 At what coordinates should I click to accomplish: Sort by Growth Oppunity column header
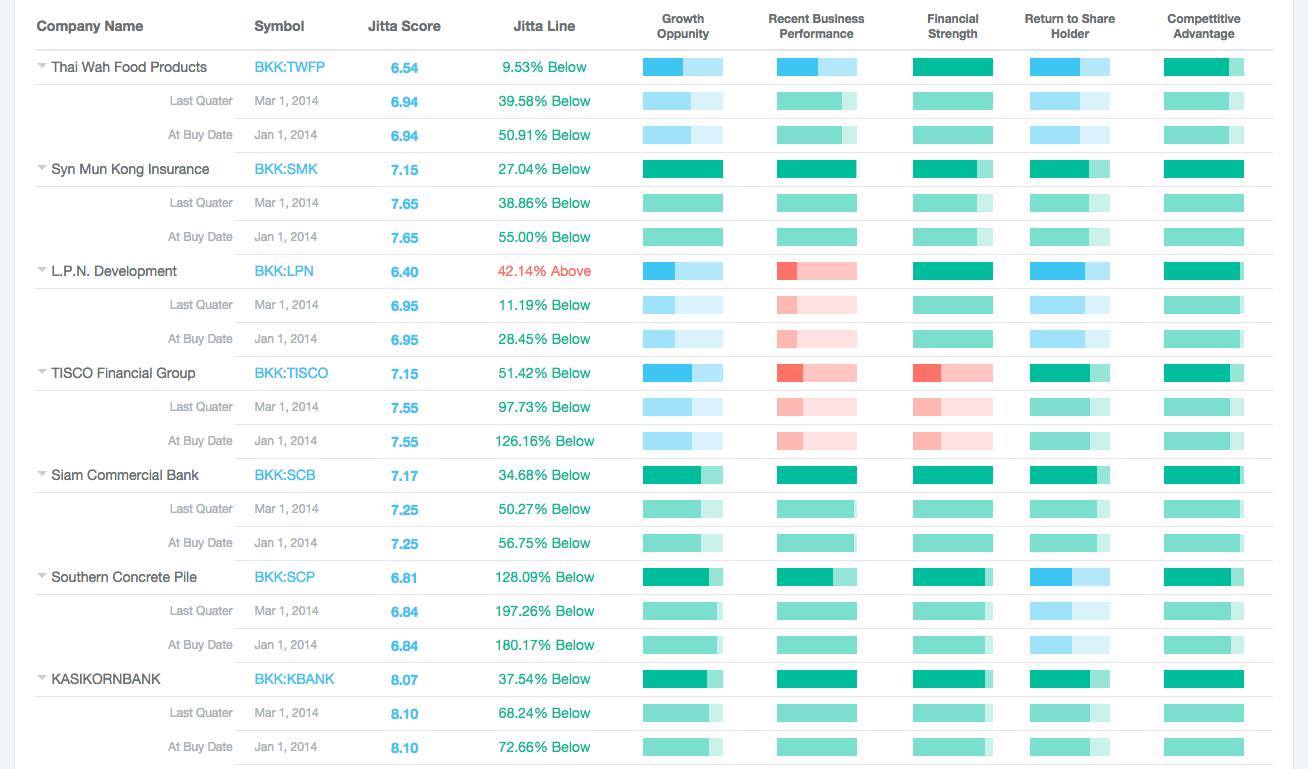tap(683, 26)
